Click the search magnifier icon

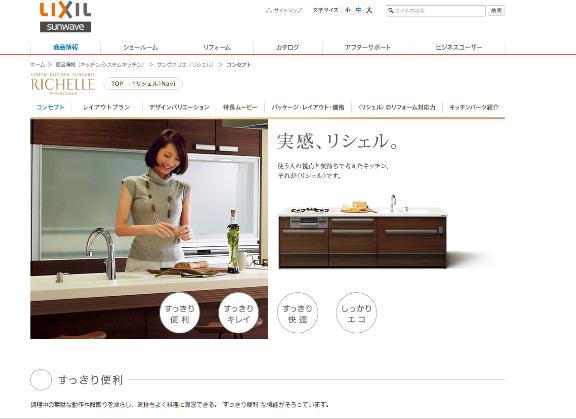point(391,11)
